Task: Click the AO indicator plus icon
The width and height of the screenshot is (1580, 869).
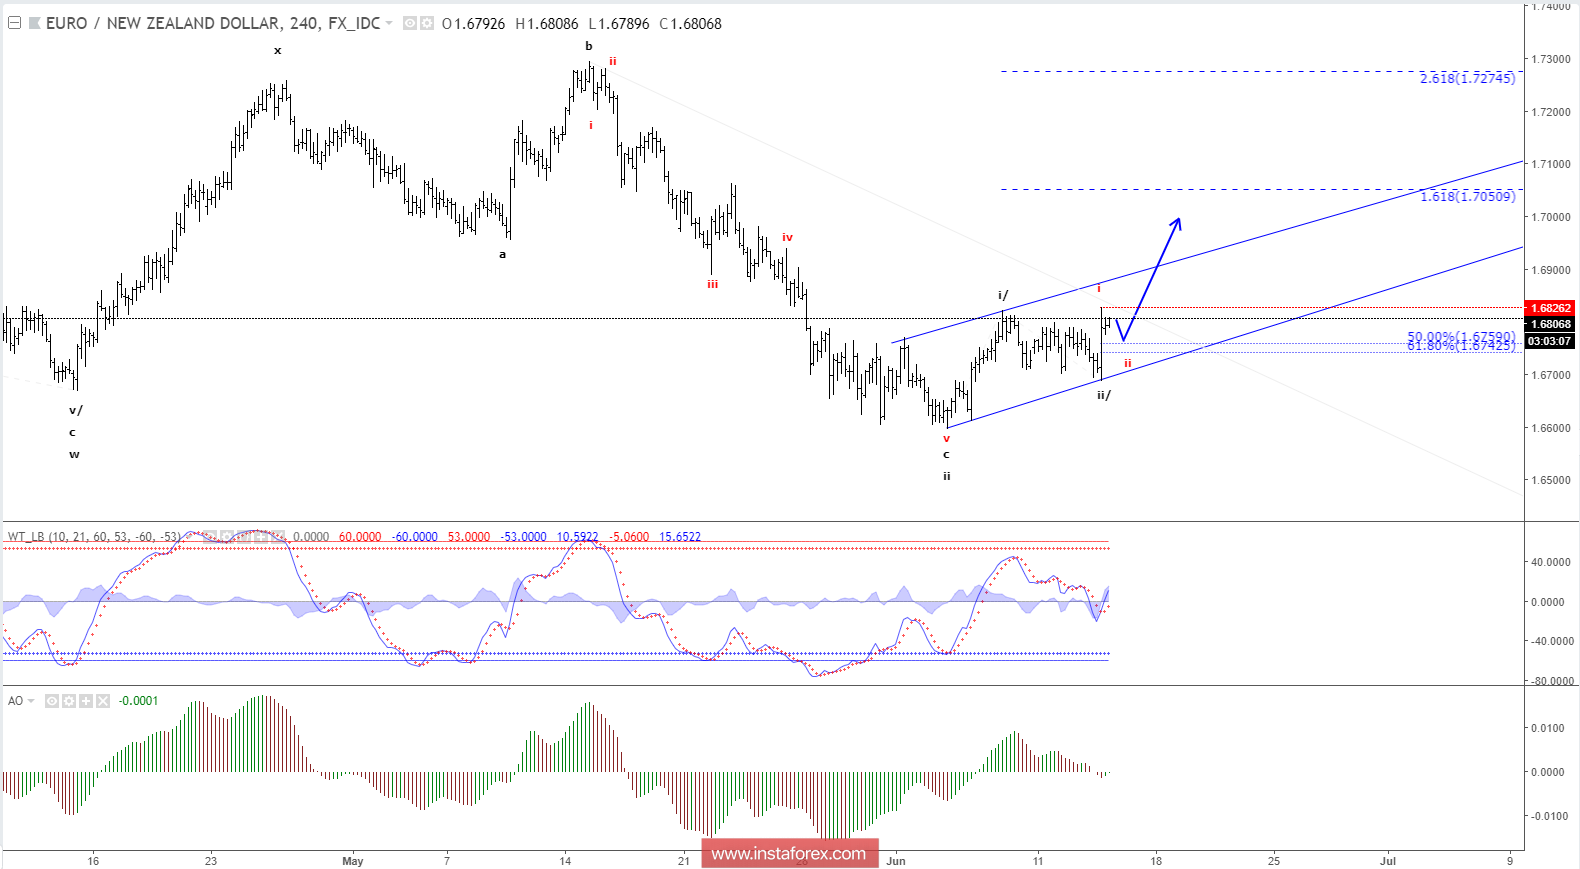Action: [86, 701]
